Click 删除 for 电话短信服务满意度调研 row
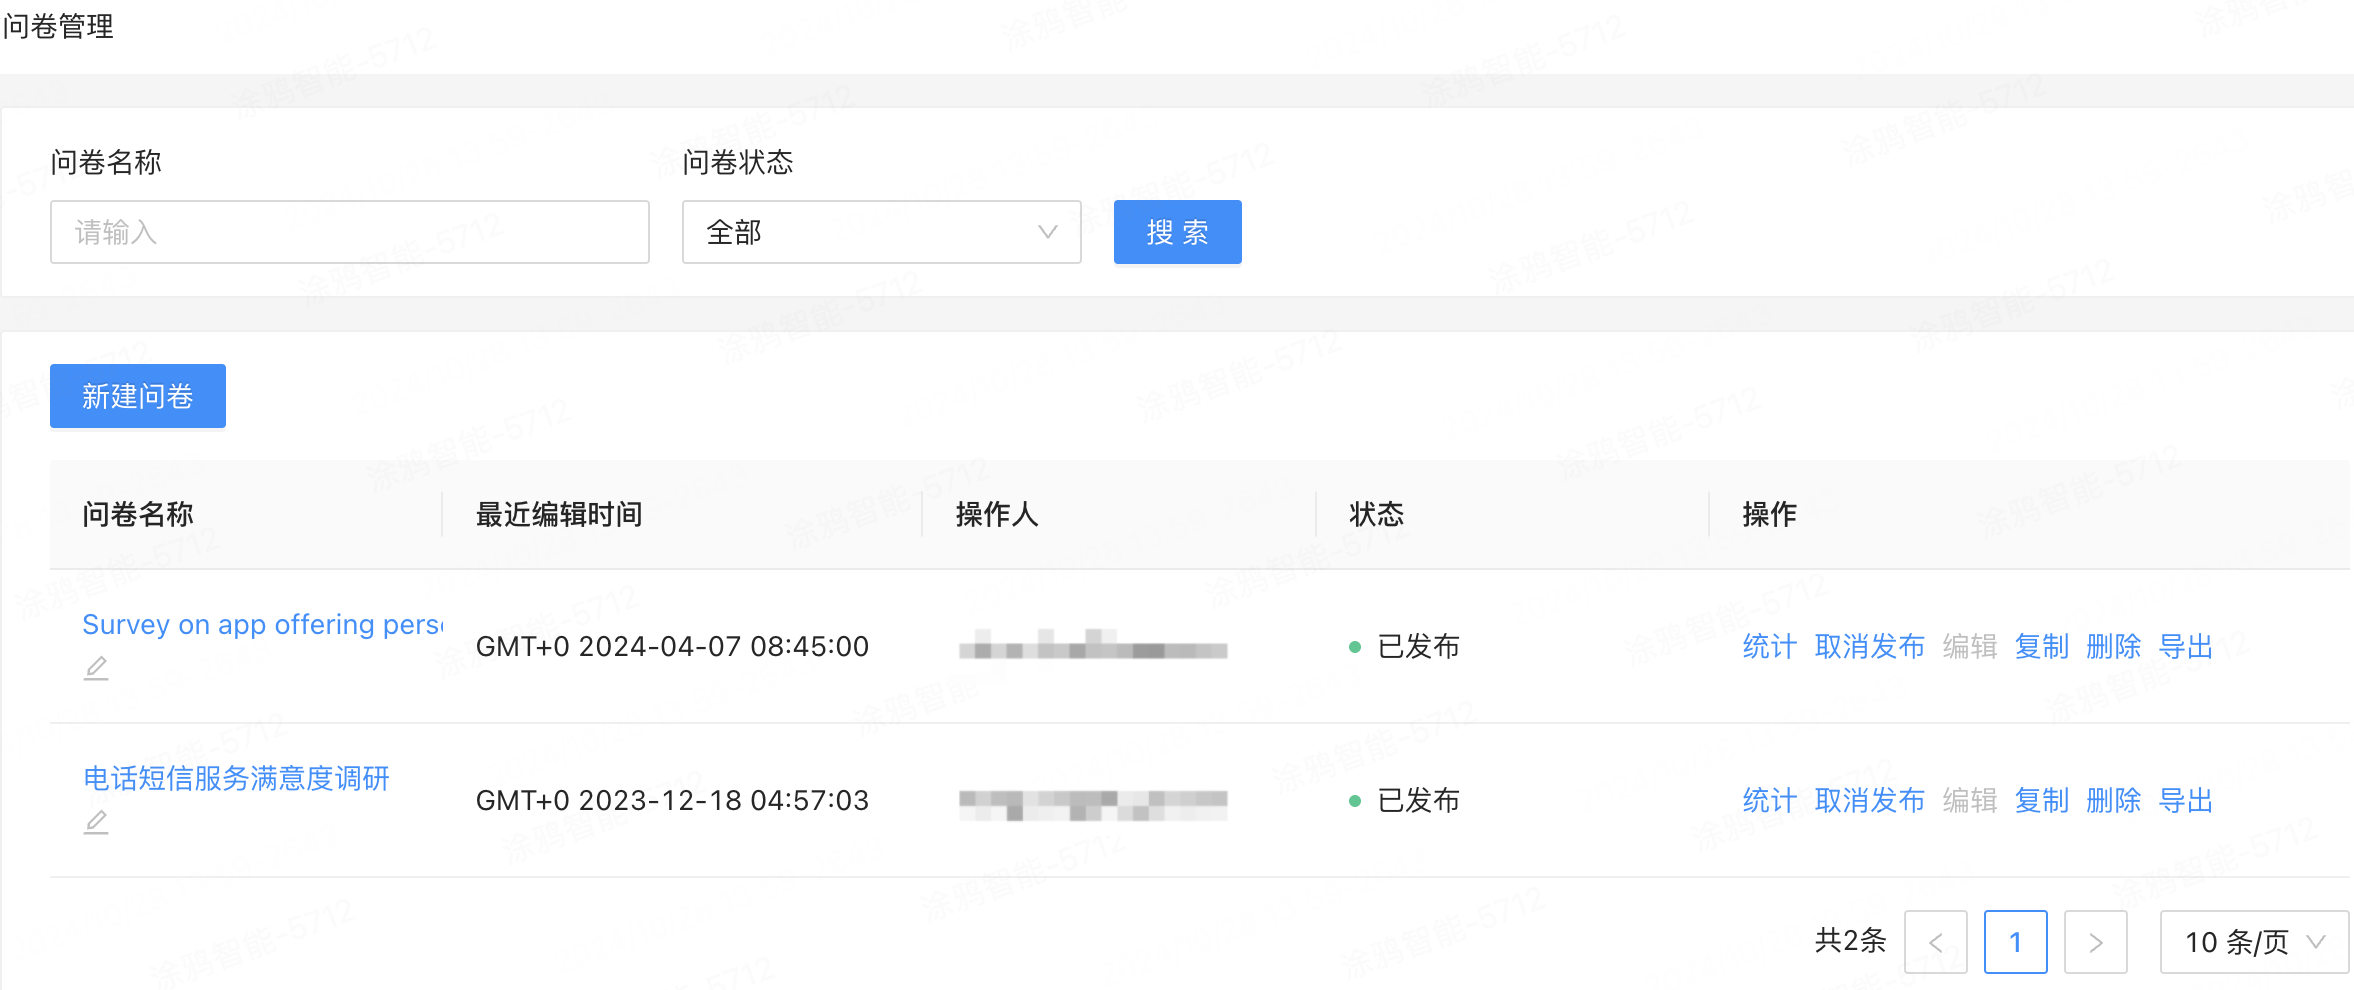Viewport: 2354px width, 990px height. click(2113, 801)
